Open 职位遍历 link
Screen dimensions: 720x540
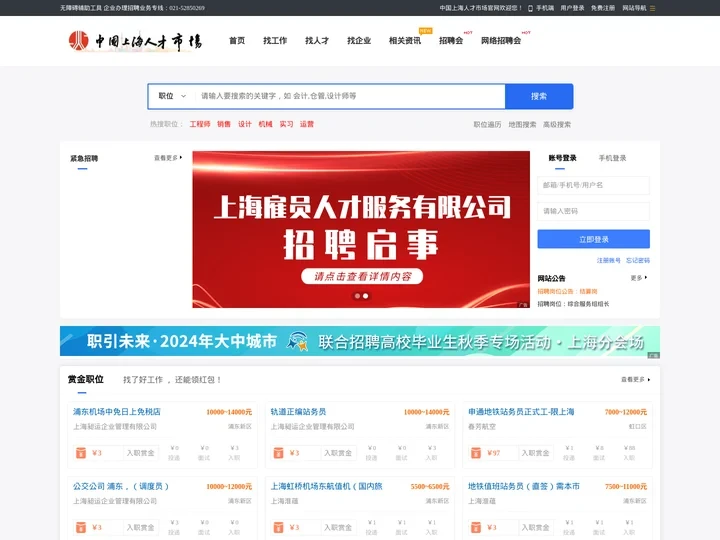pos(487,124)
